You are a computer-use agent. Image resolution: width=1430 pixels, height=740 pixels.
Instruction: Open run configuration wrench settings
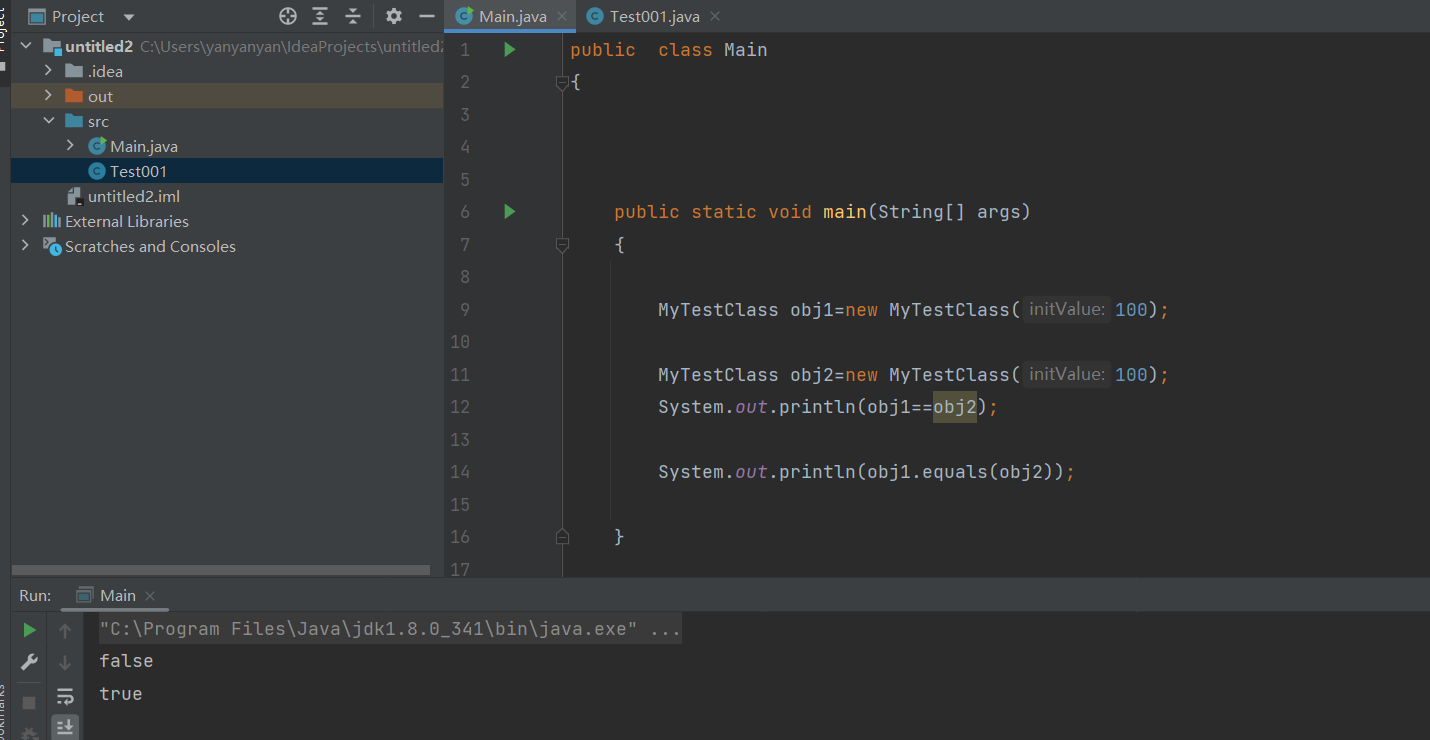[x=30, y=662]
